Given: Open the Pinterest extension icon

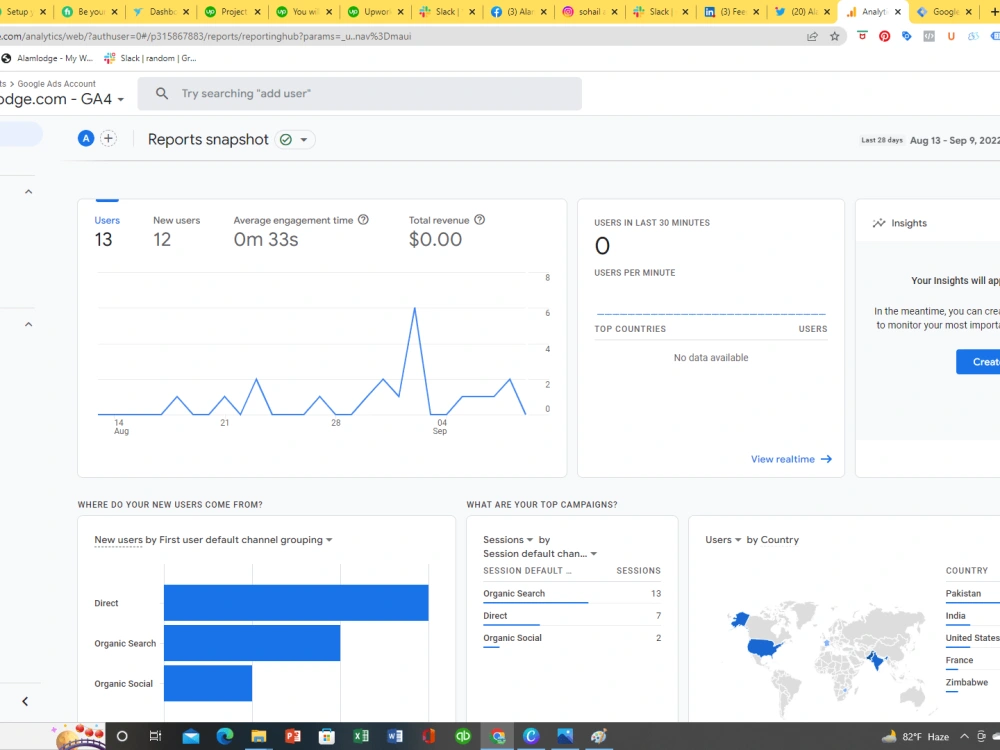Looking at the screenshot, I should point(884,36).
